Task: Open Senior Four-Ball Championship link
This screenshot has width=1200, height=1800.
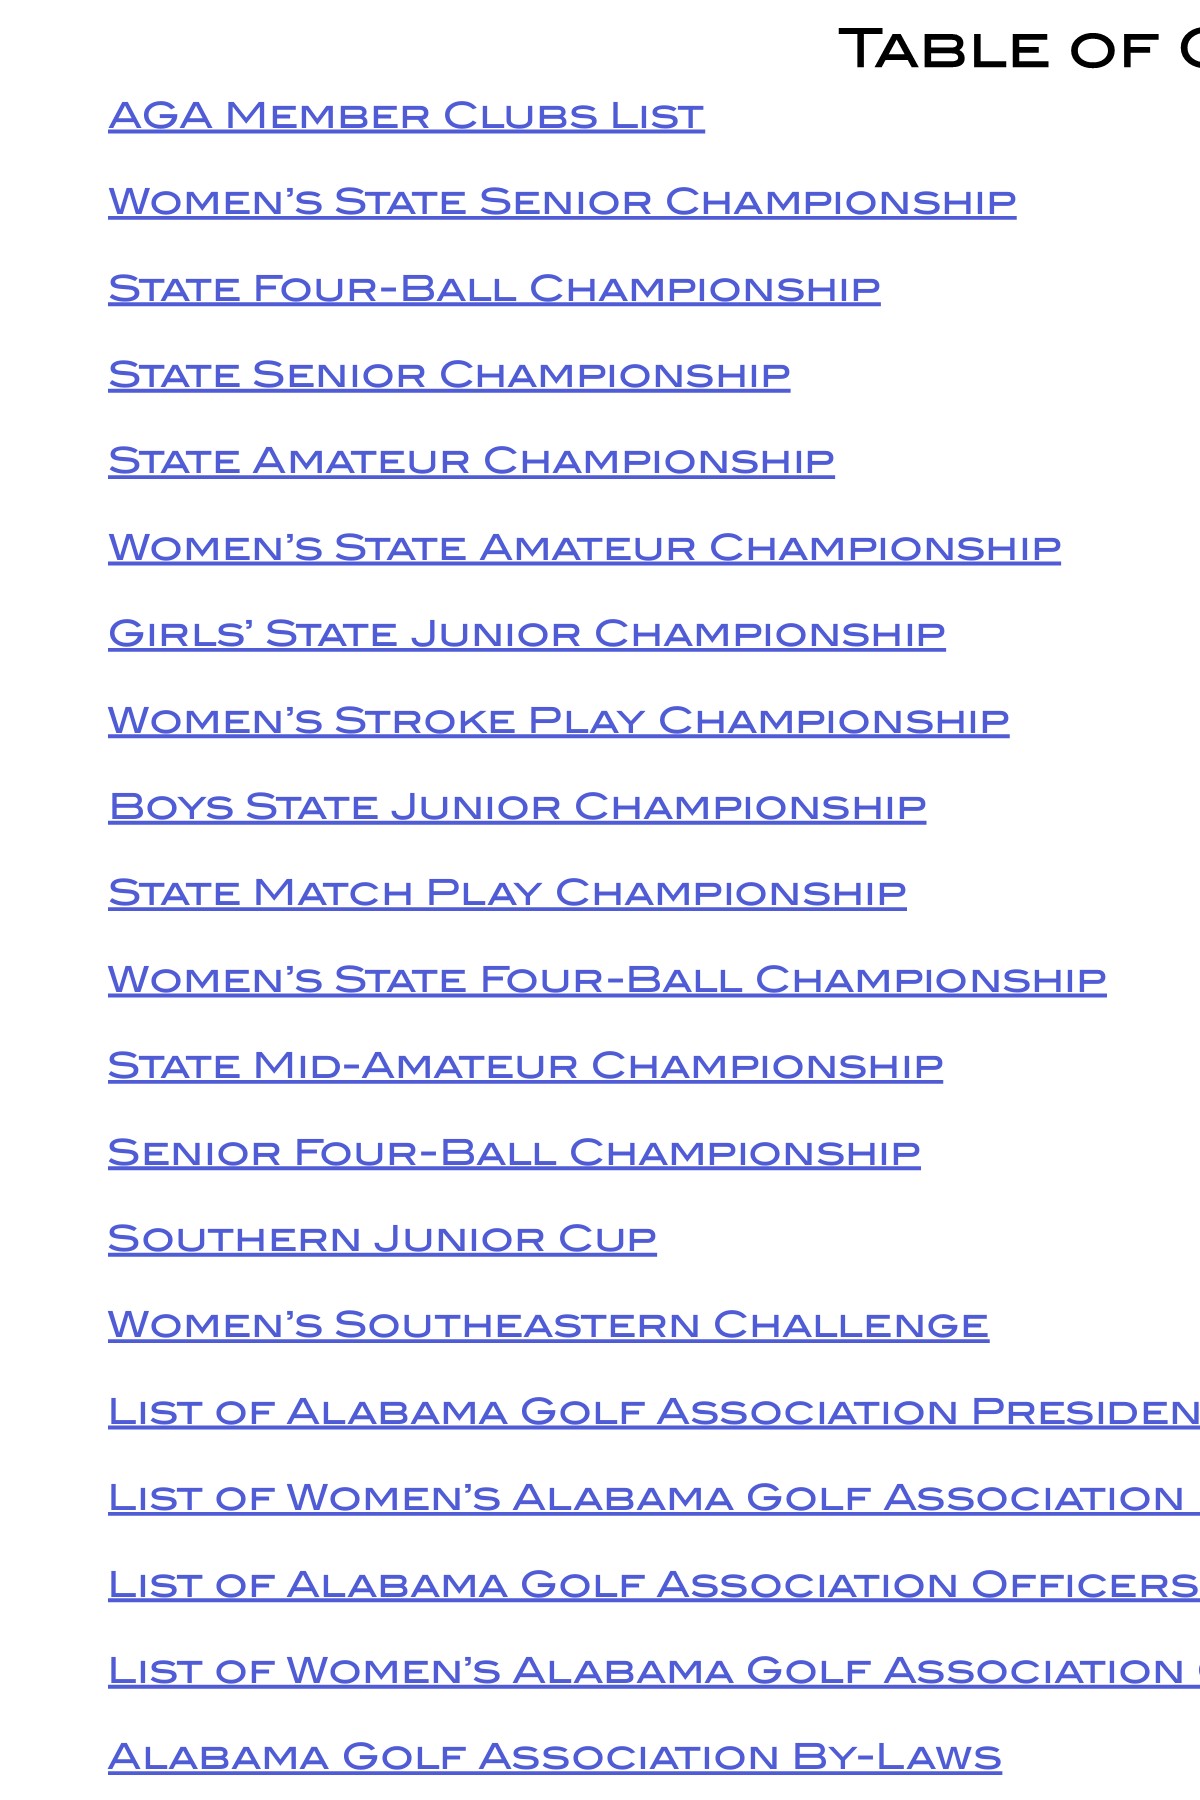Action: pyautogui.click(x=514, y=1153)
